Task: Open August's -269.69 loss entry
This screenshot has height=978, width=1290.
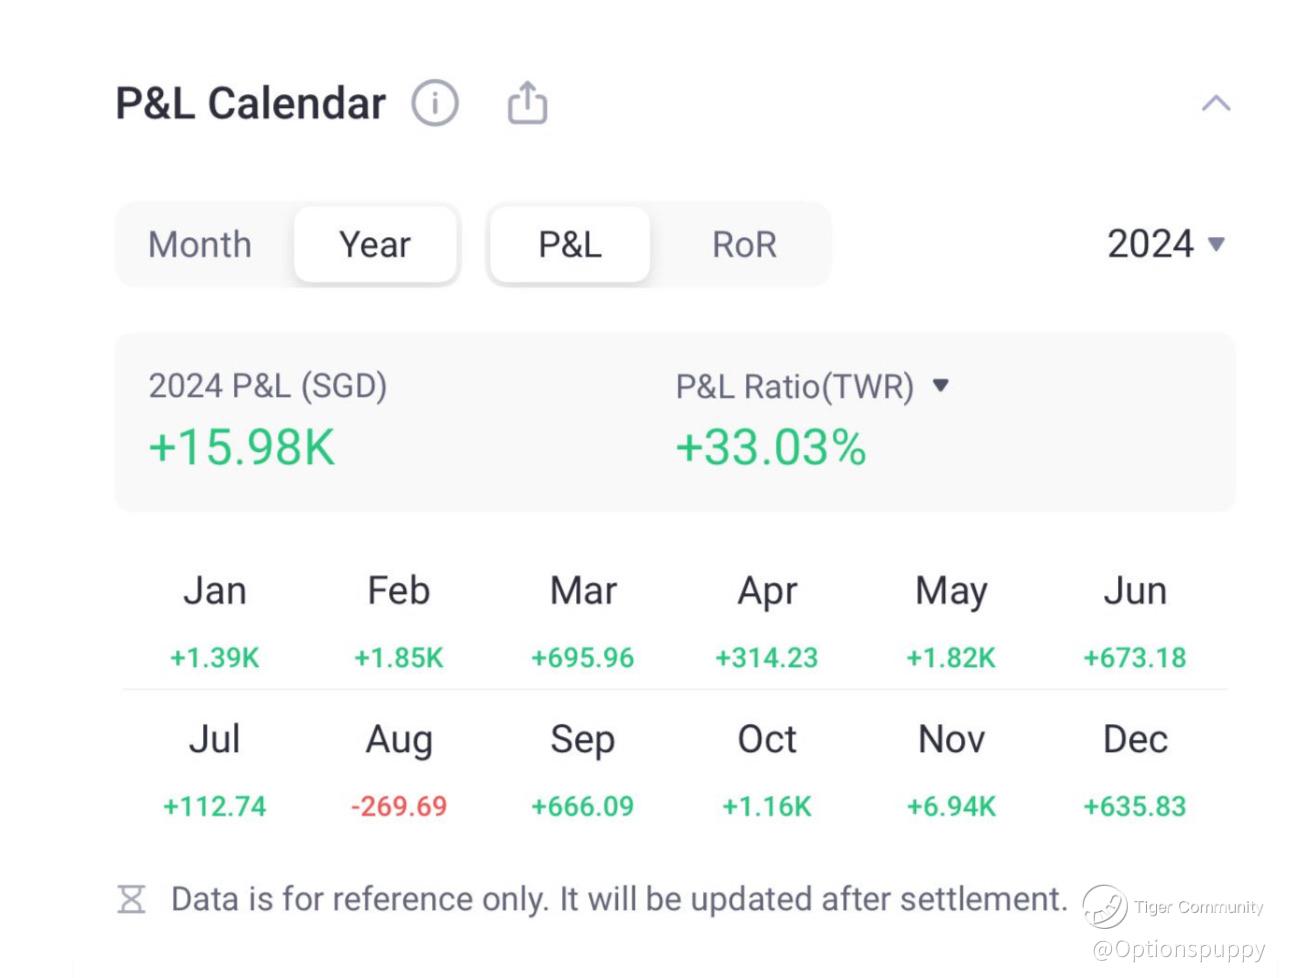Action: pyautogui.click(x=398, y=806)
